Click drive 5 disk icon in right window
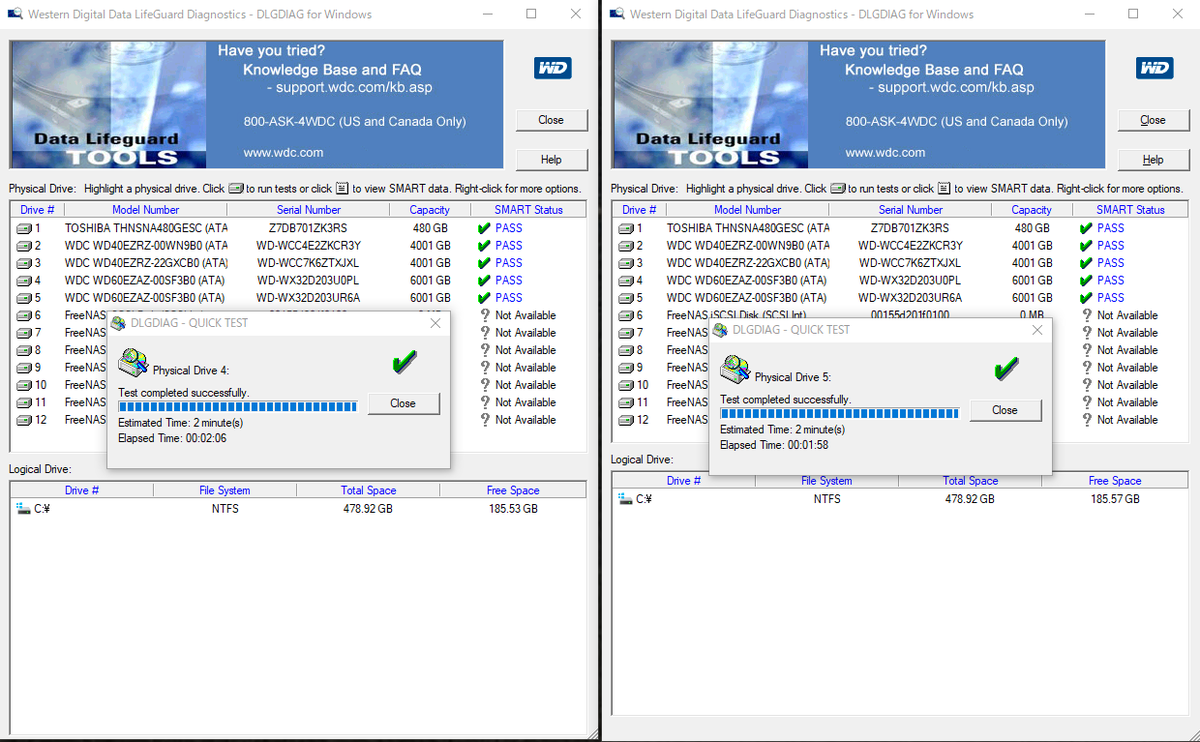 pos(626,298)
